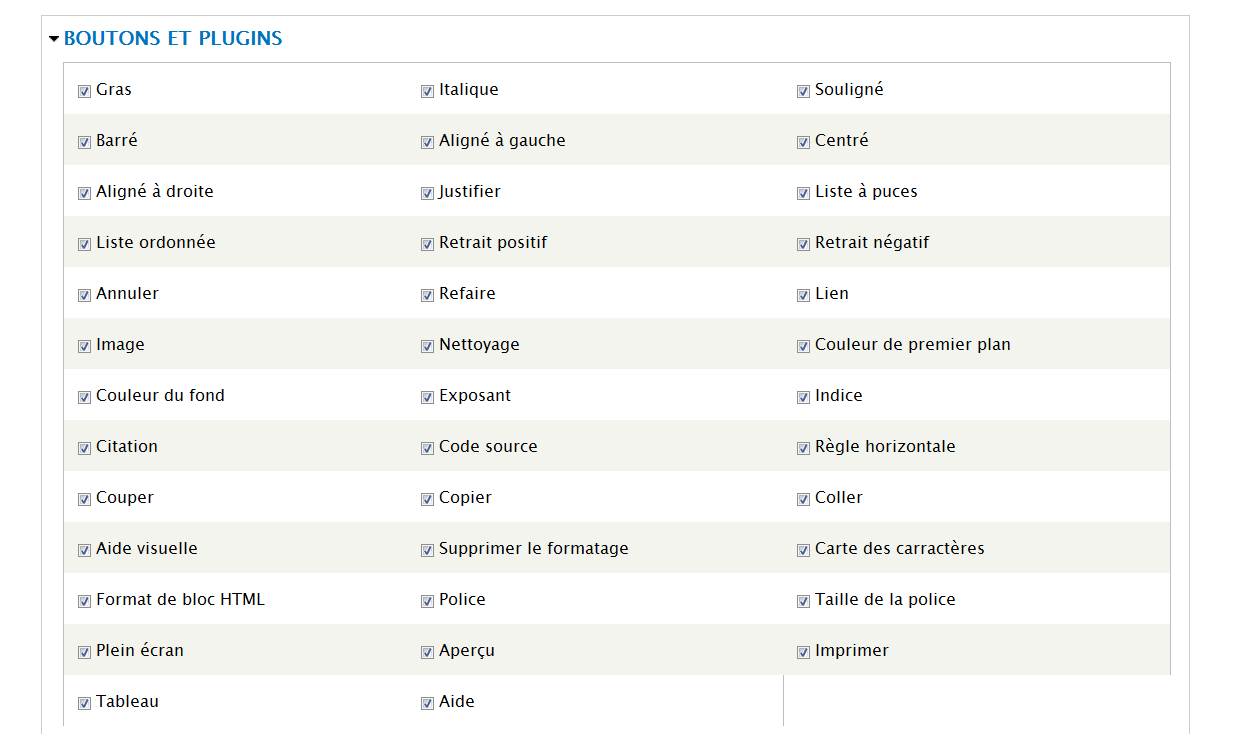Uncheck Supprimer le formatage option
Viewport: 1236px width, 734px height.
coord(428,550)
